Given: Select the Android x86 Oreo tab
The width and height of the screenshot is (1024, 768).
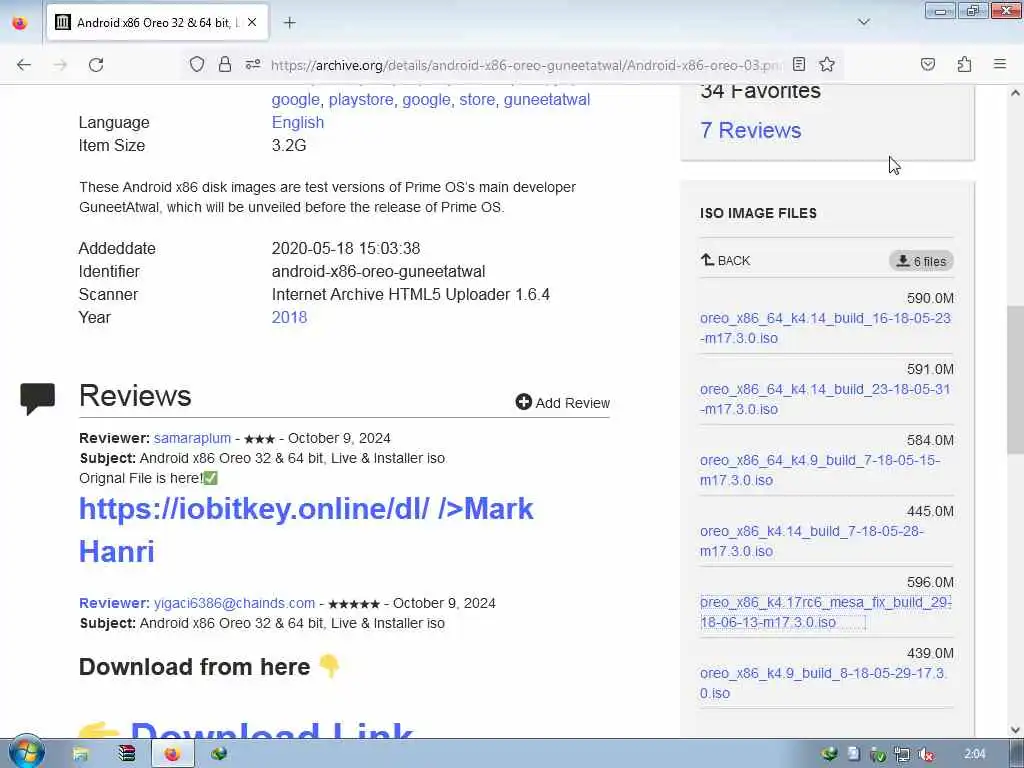Looking at the screenshot, I should pos(157,22).
